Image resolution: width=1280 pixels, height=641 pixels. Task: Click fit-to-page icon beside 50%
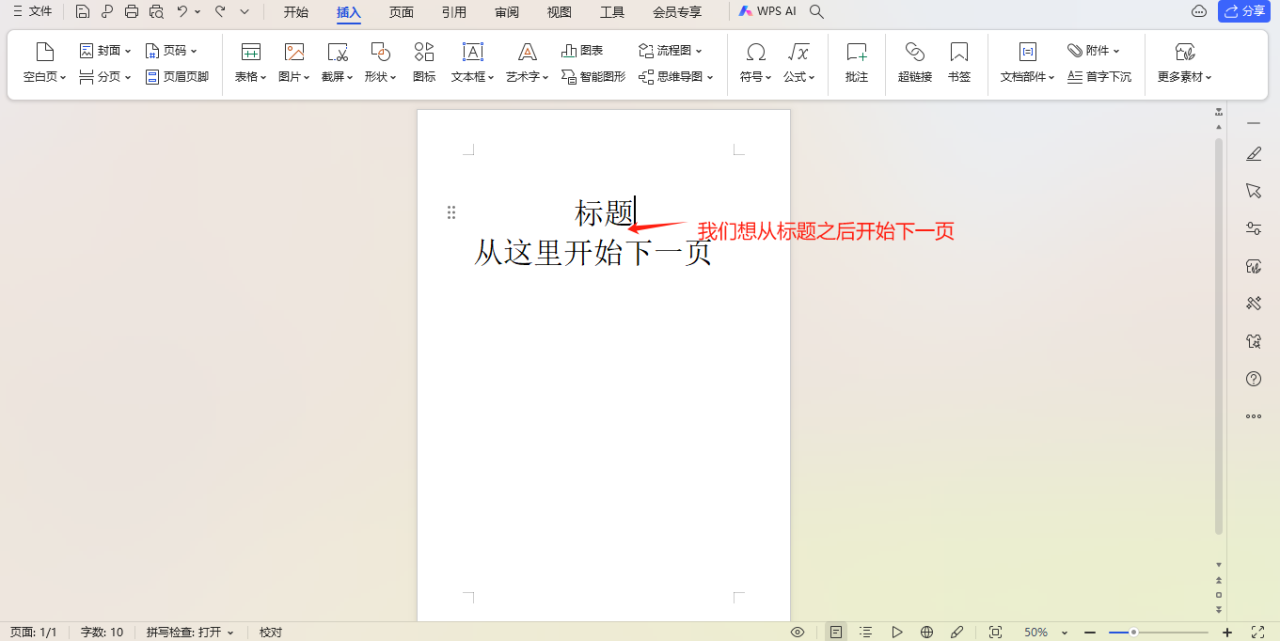pyautogui.click(x=995, y=632)
